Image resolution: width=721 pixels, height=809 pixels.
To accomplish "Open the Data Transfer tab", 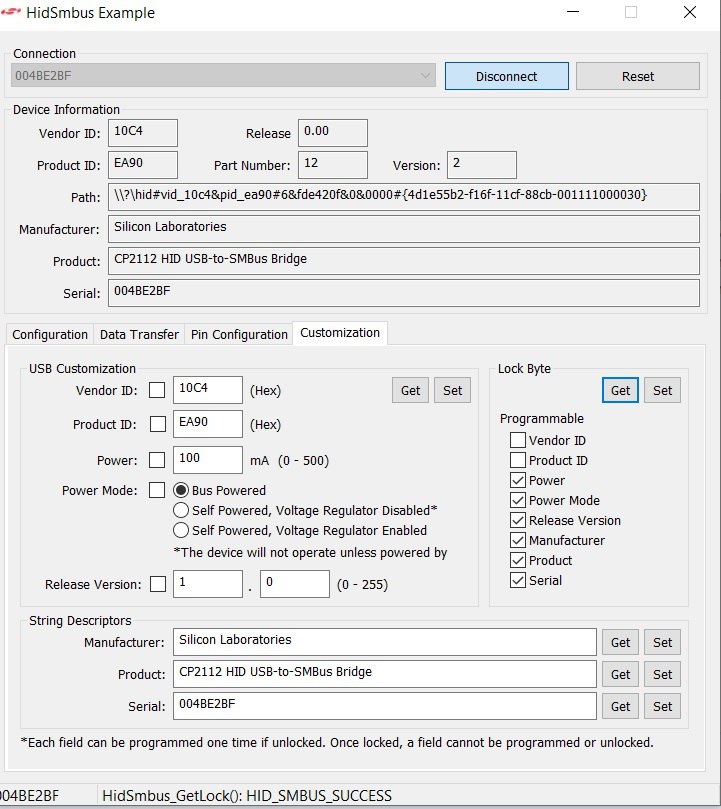I will (139, 334).
